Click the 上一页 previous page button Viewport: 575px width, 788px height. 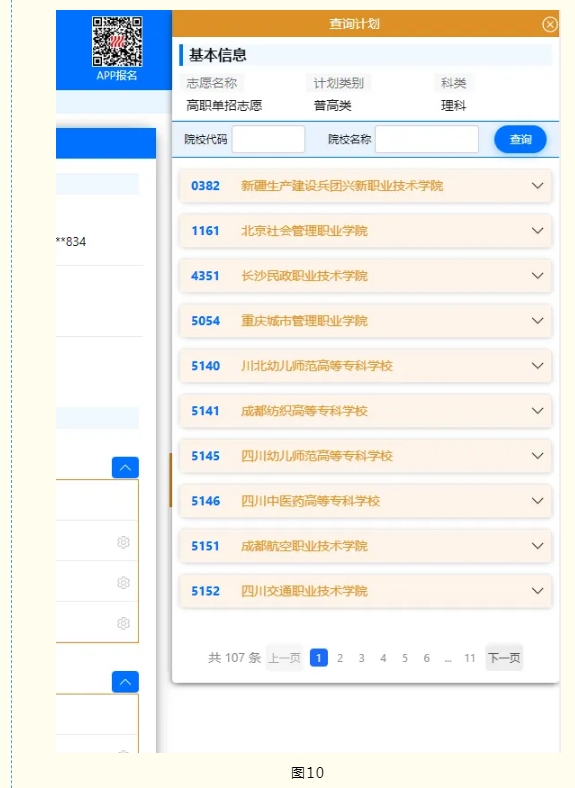(284, 657)
